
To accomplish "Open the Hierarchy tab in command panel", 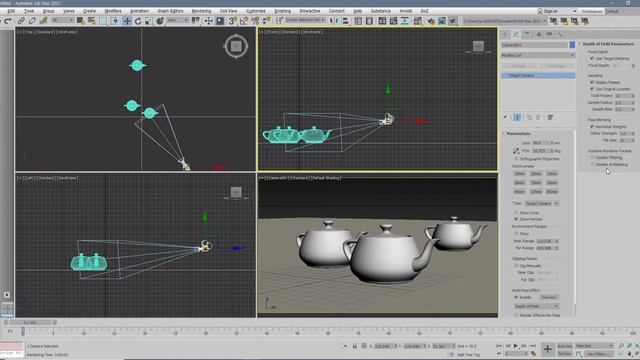I will [527, 34].
